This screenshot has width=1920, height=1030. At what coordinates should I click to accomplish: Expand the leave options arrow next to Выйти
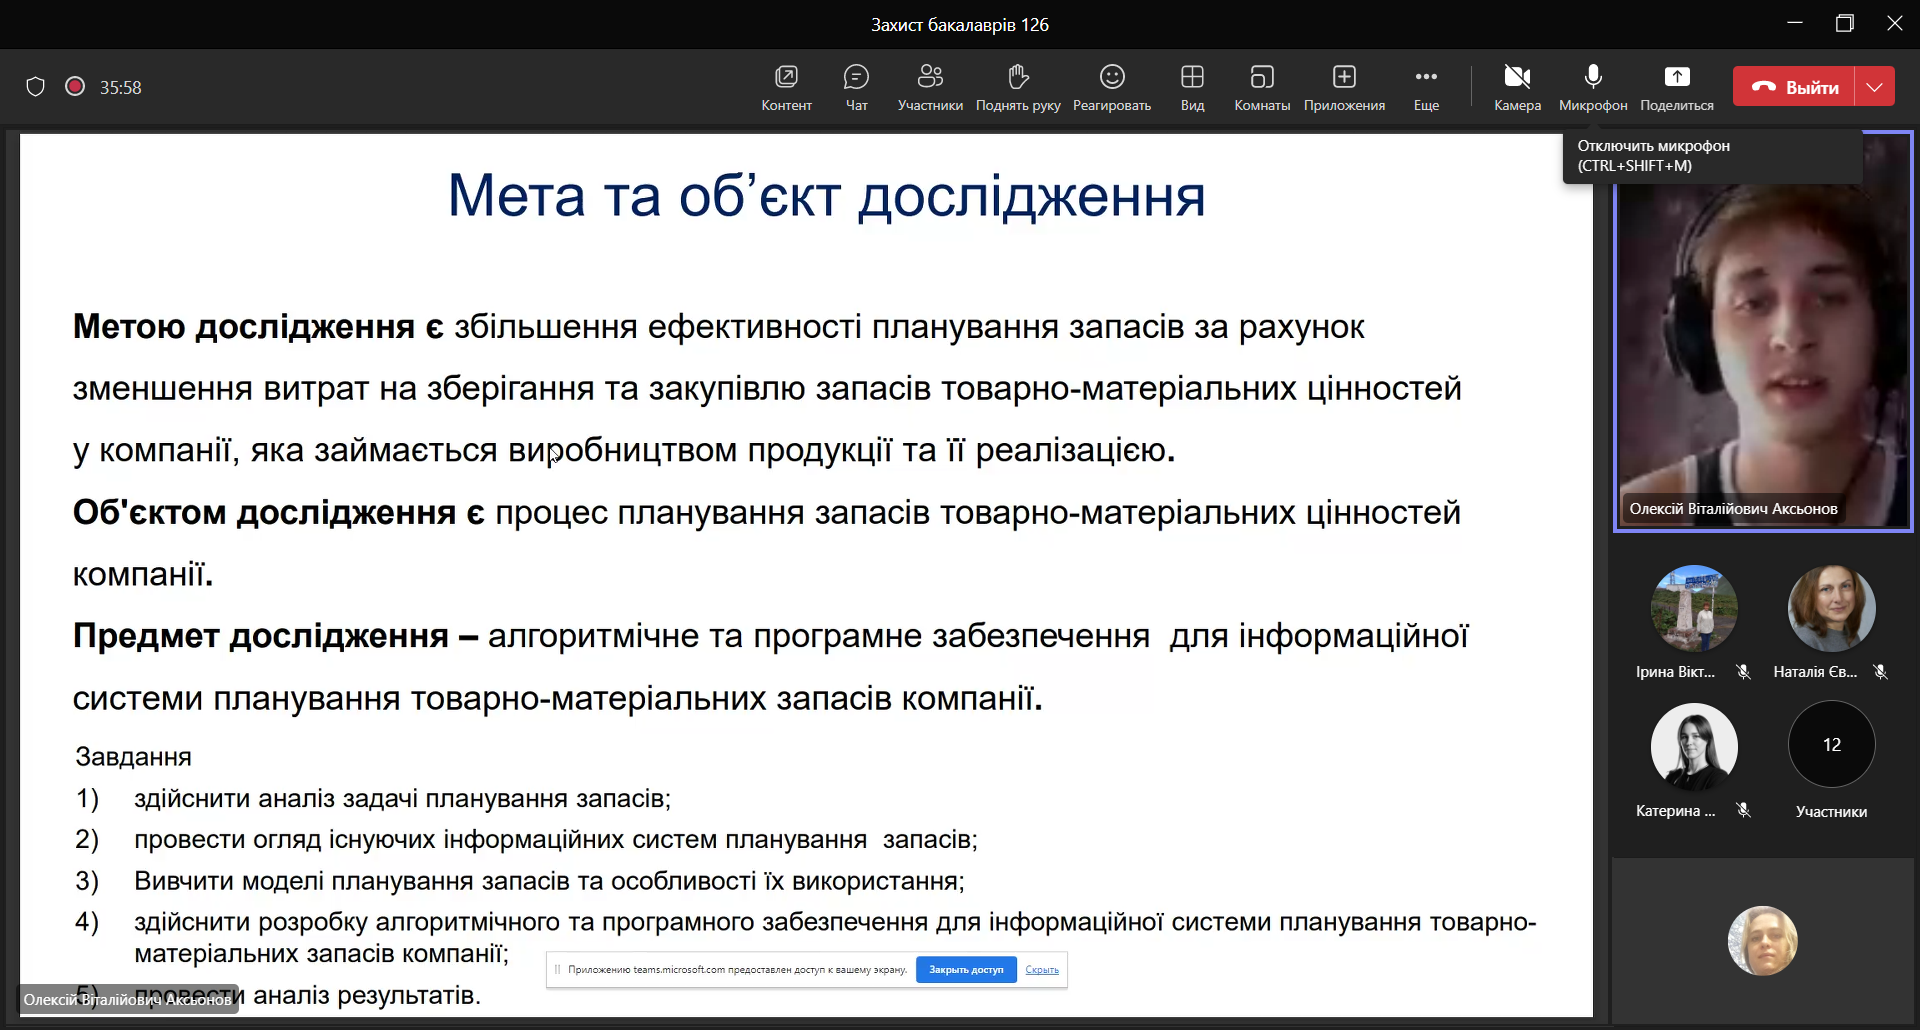click(1875, 87)
